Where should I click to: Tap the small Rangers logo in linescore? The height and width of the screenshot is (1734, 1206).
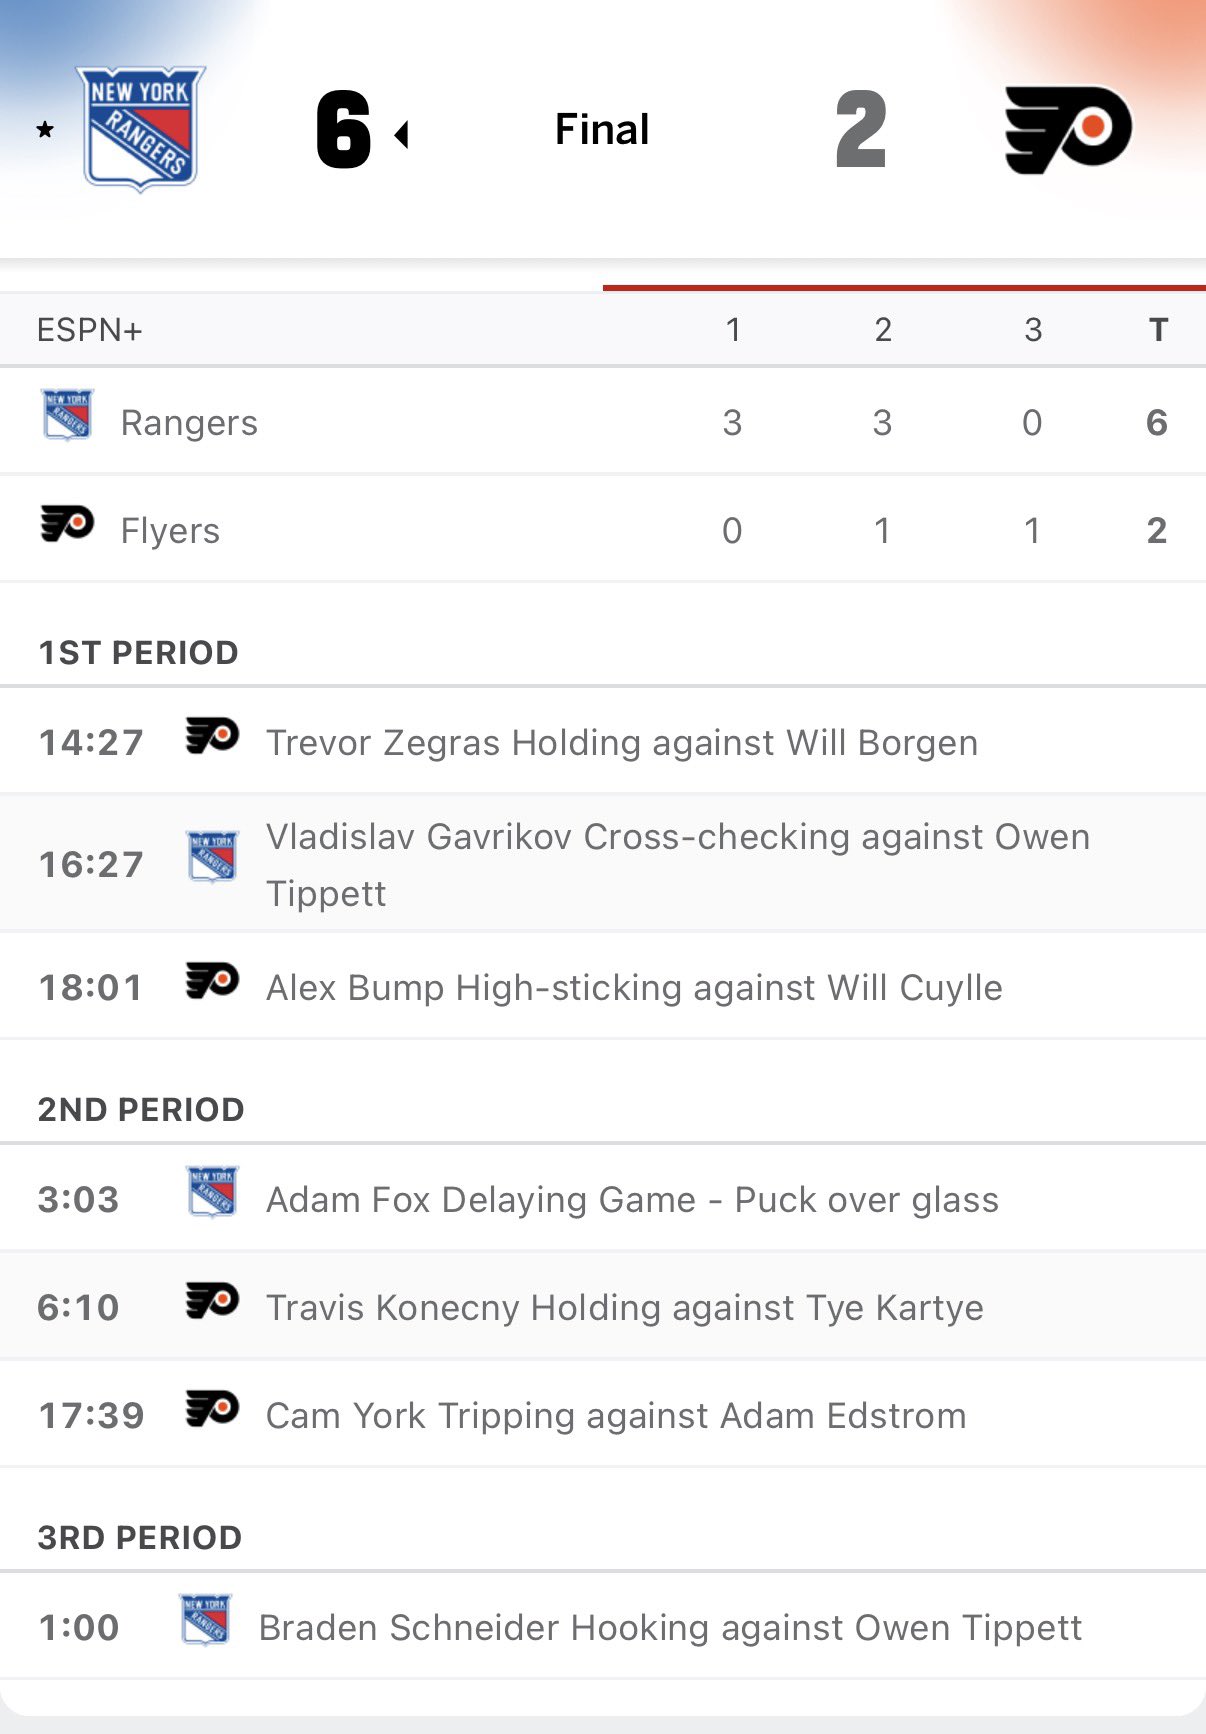click(x=67, y=415)
